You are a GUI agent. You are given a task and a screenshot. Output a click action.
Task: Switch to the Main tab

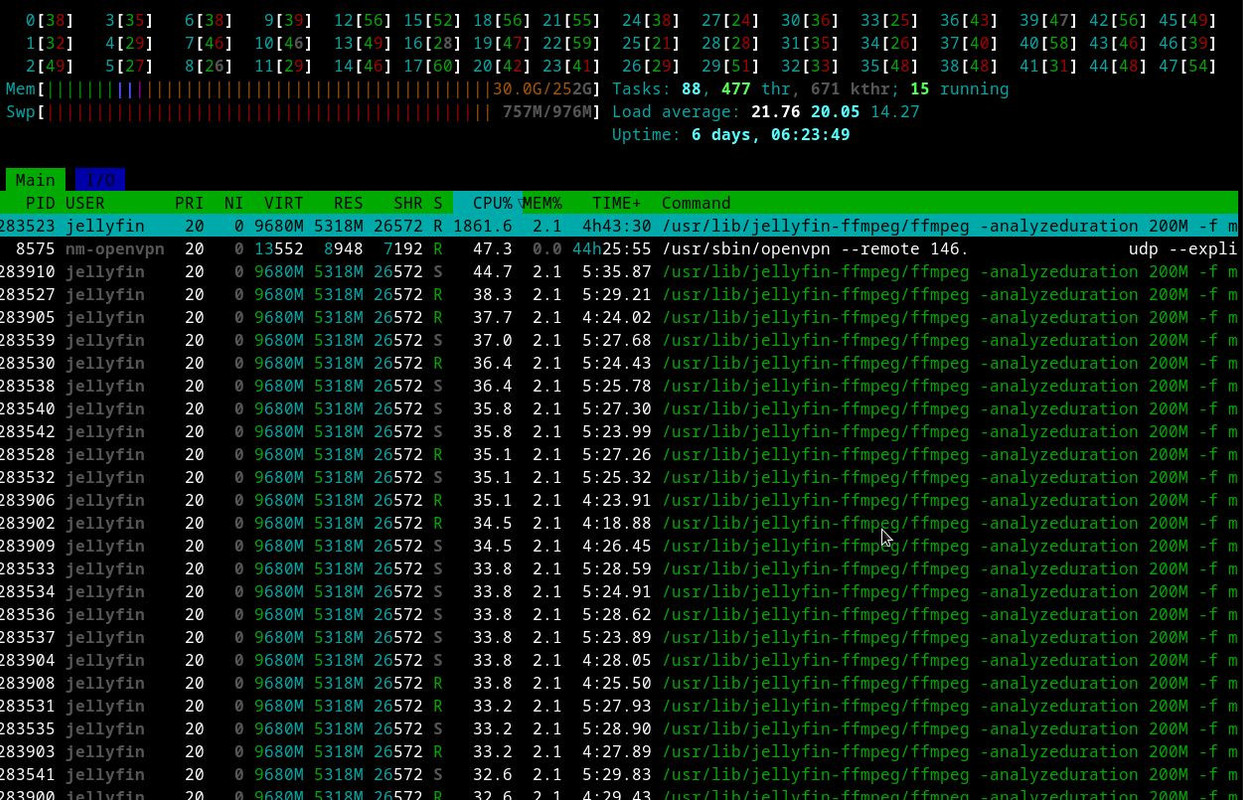point(35,180)
